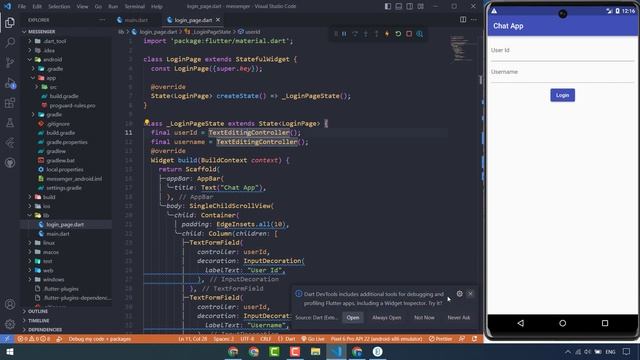The width and height of the screenshot is (640, 360).
Task: Trigger Flutter Hot Reload lightning icon
Action: click(x=387, y=34)
